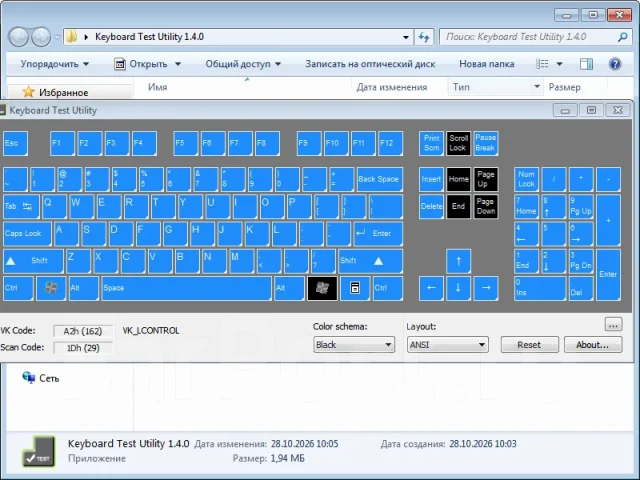This screenshot has width=640, height=480.
Task: Click the context menu key icon
Action: (x=355, y=288)
